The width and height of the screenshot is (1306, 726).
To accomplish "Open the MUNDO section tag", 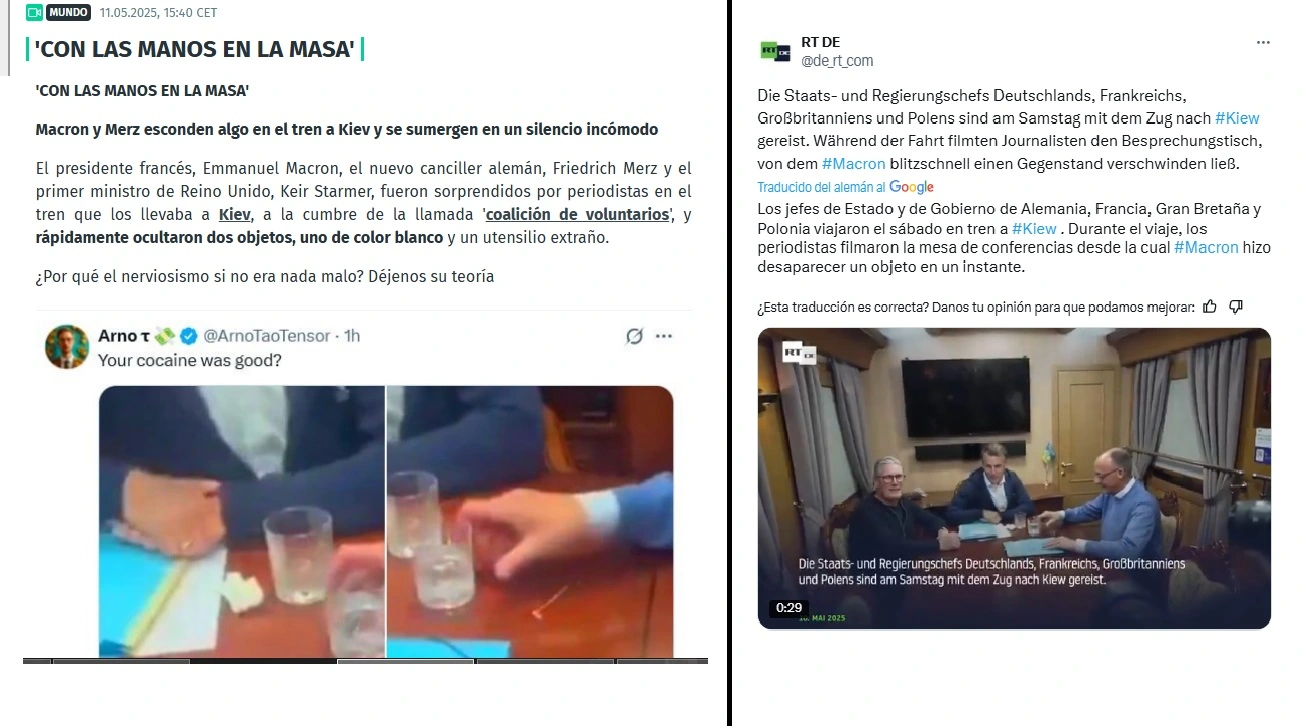I will 68,13.
